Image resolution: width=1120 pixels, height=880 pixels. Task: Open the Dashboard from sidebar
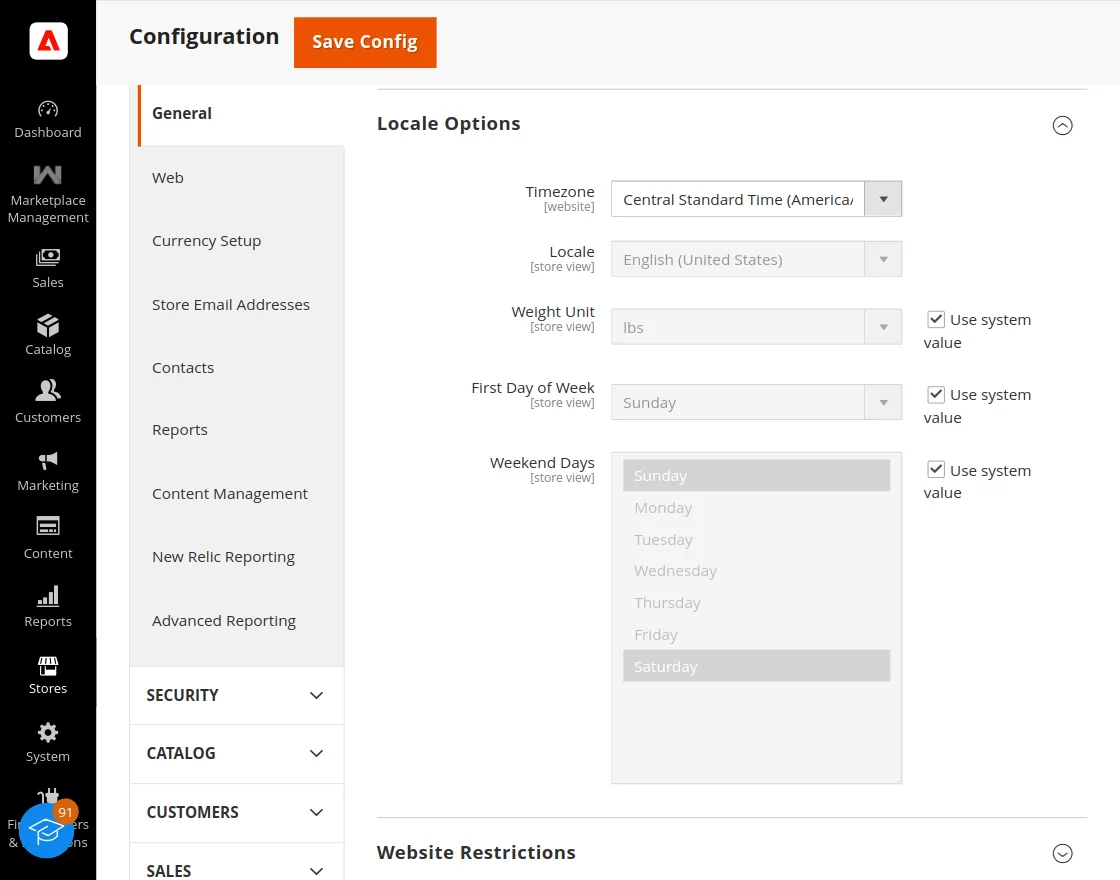(x=48, y=119)
